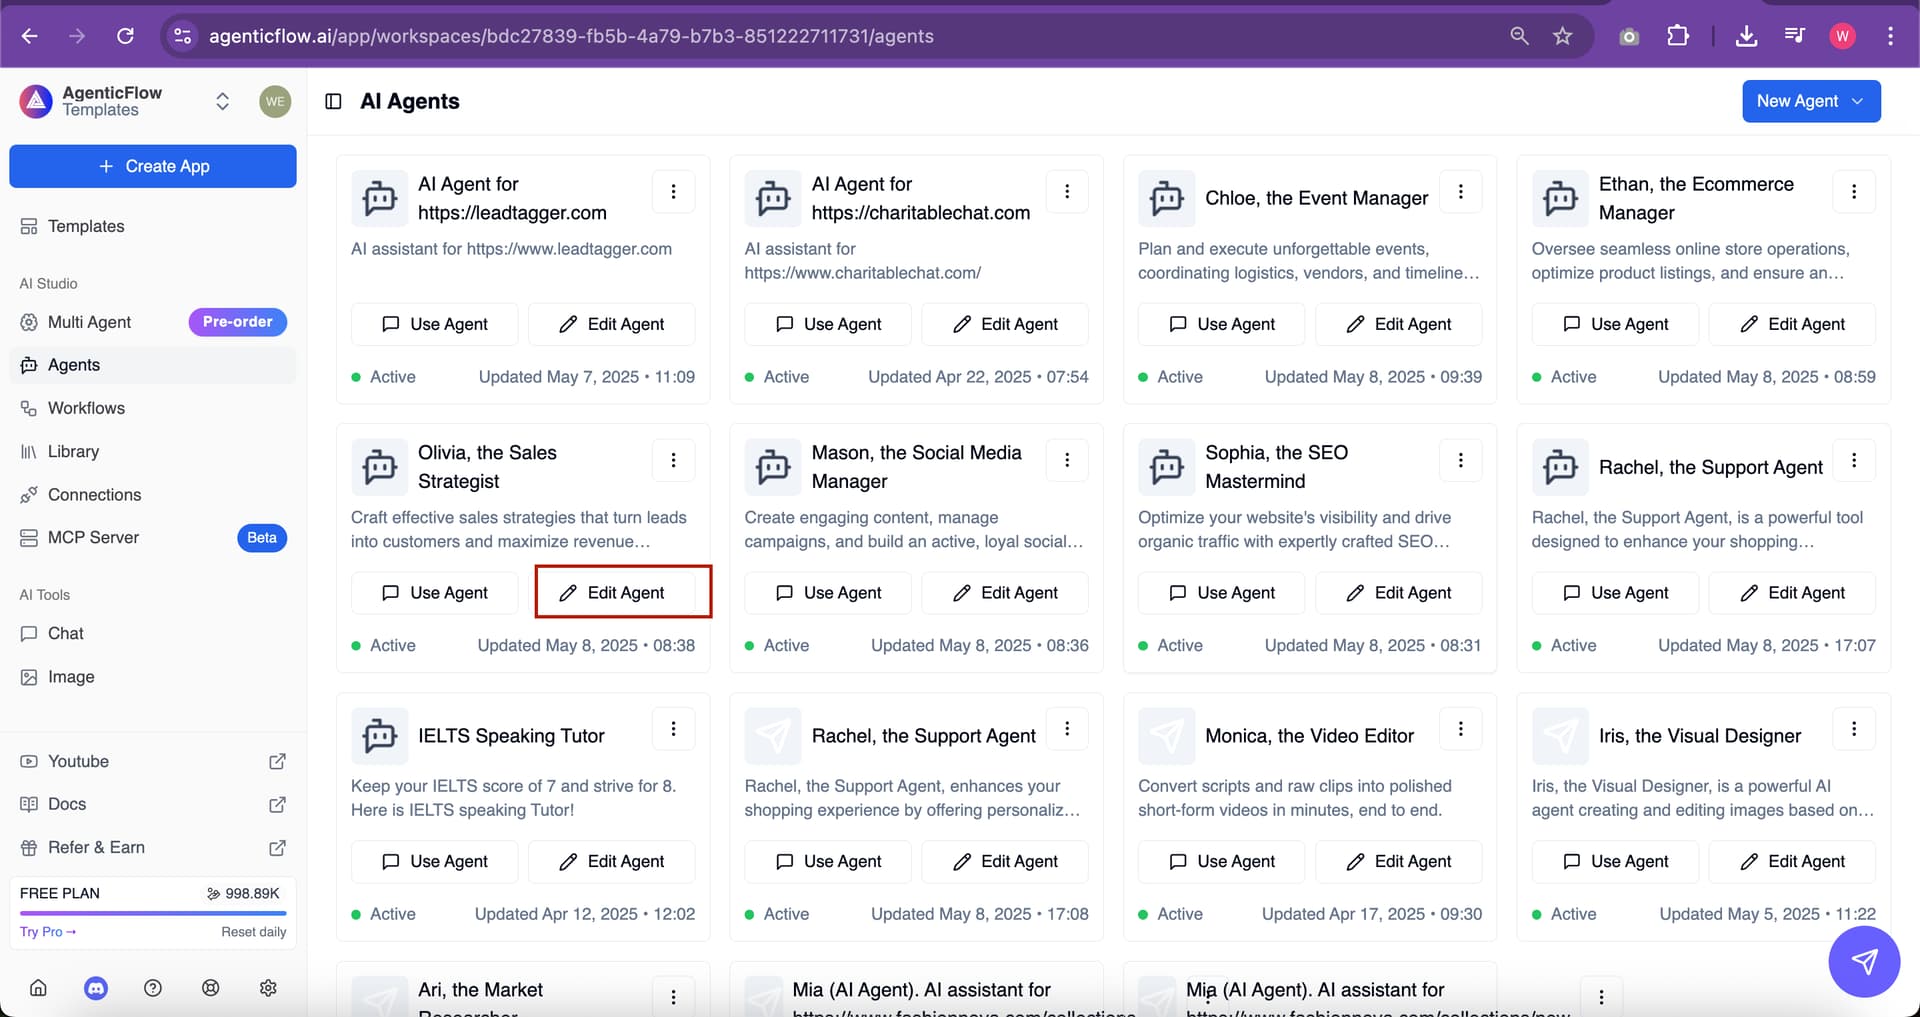The height and width of the screenshot is (1017, 1920).
Task: Select Agents in the sidebar
Action: 153,365
